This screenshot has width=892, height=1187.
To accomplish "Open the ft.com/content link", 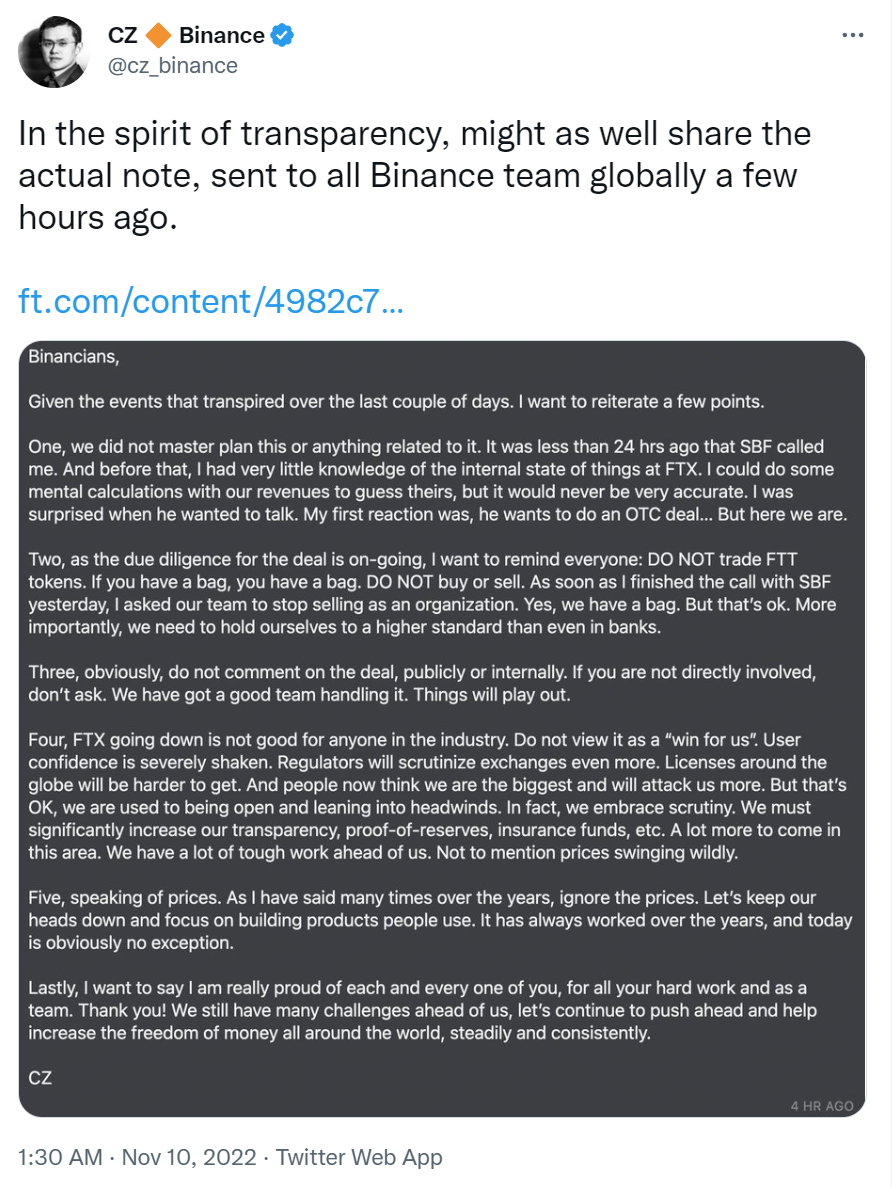I will tap(210, 301).
